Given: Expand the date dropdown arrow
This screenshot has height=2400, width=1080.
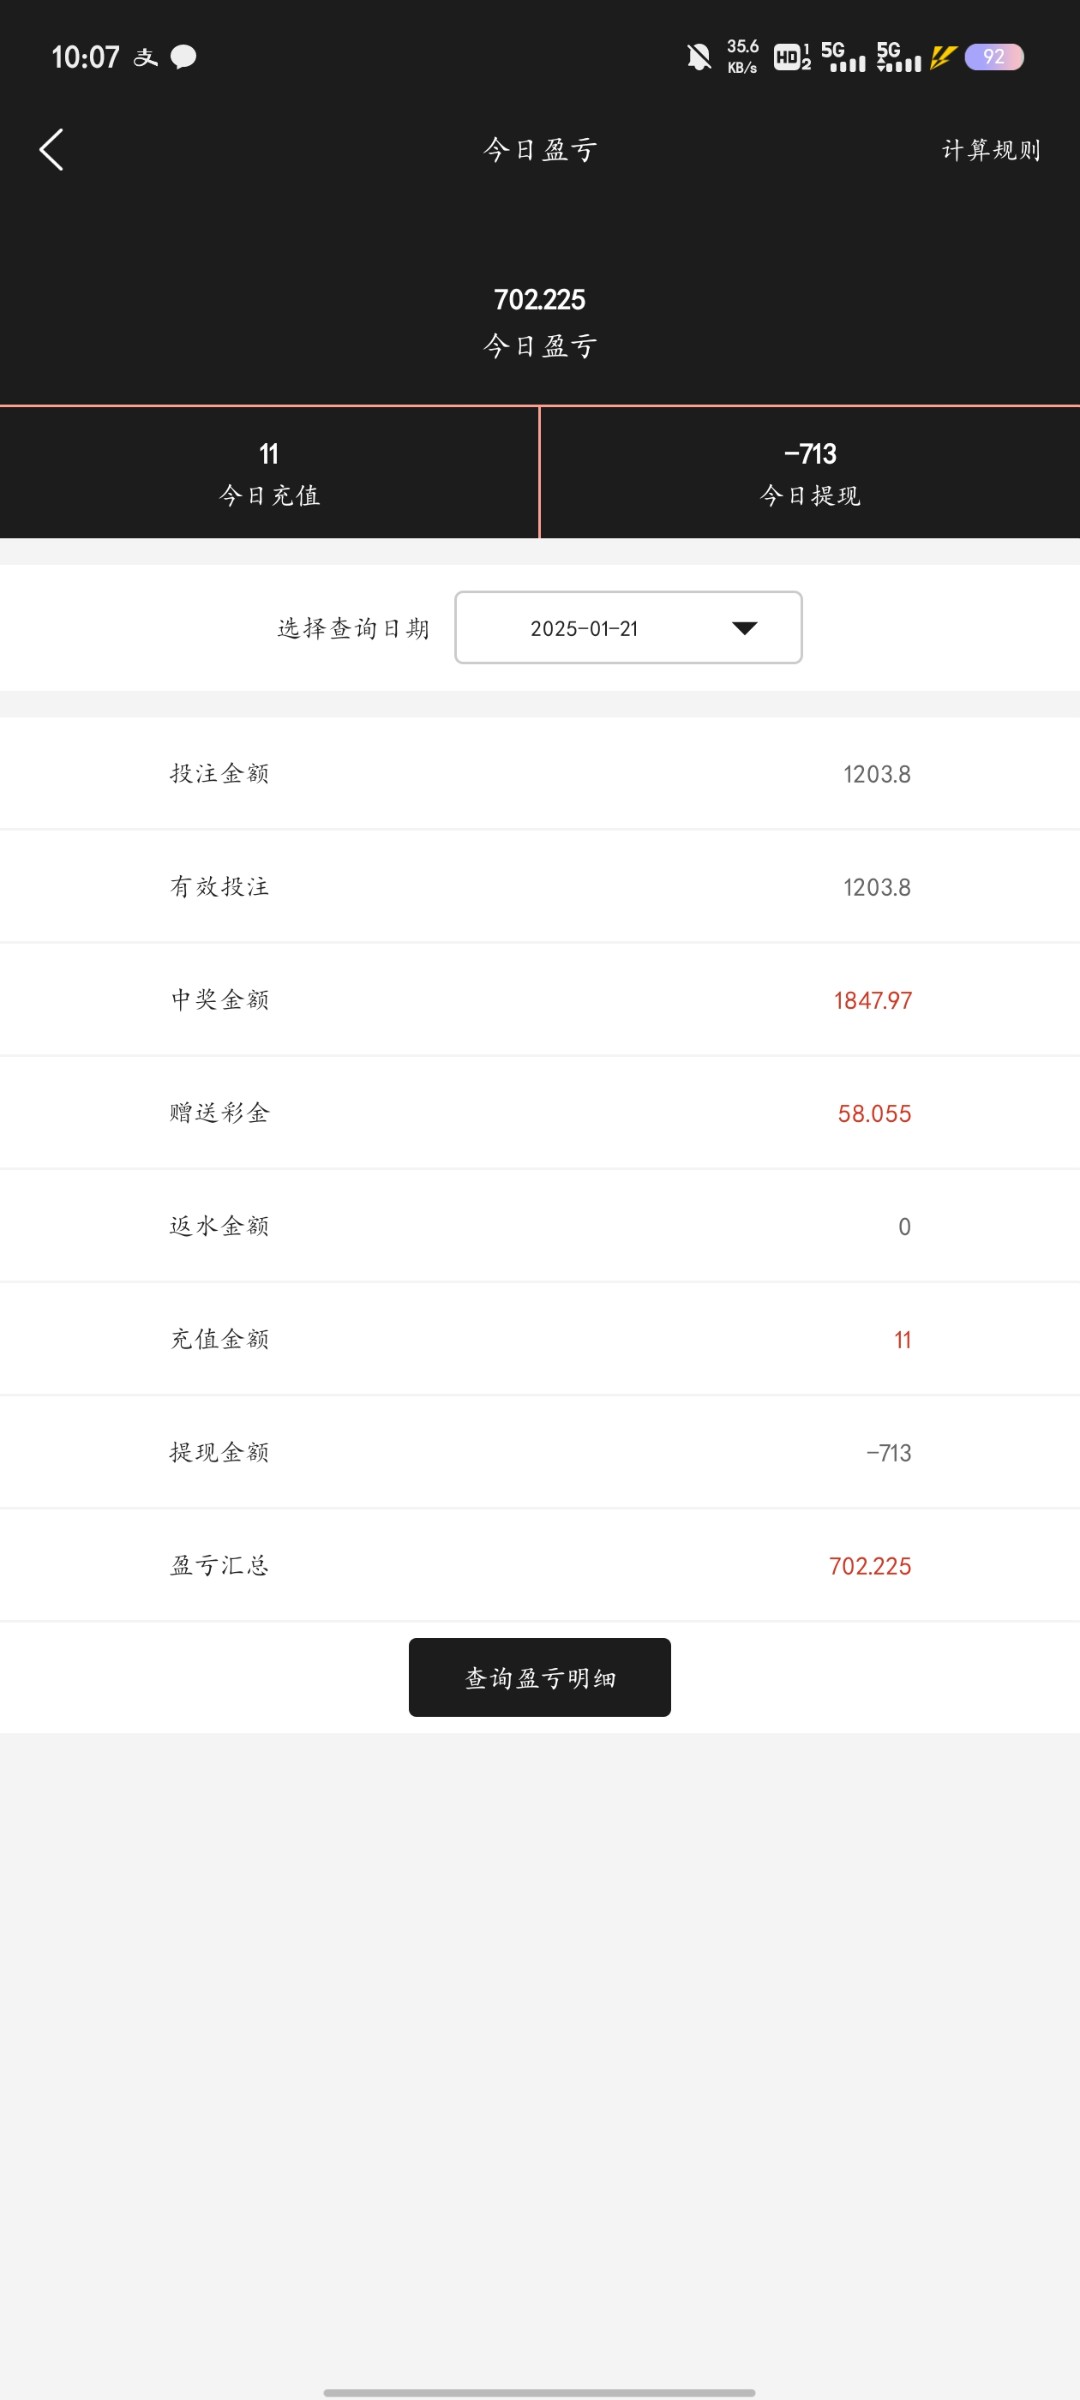Looking at the screenshot, I should click(x=745, y=628).
